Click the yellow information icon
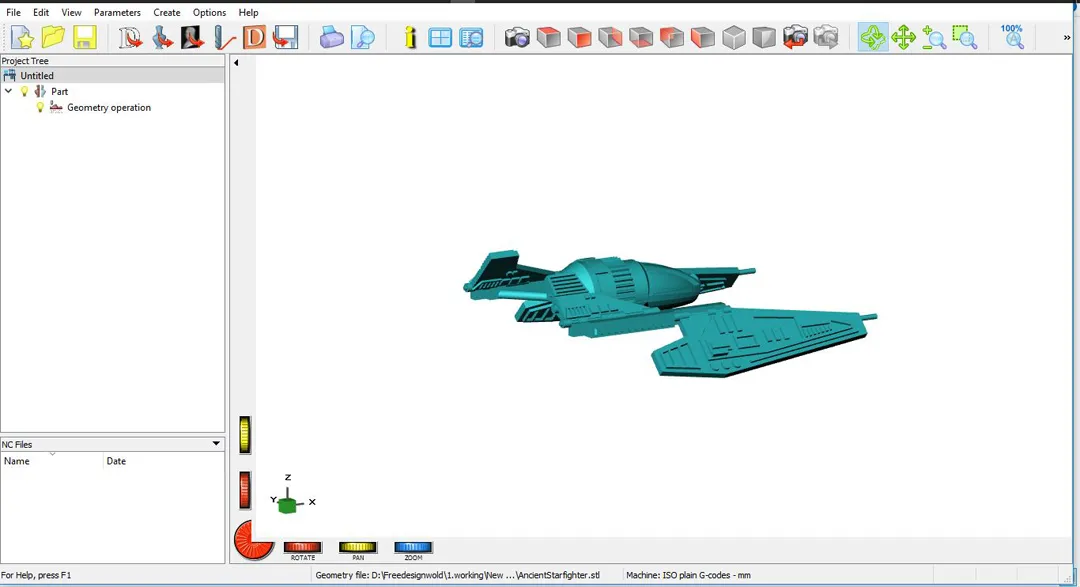1080x587 pixels. tap(410, 38)
